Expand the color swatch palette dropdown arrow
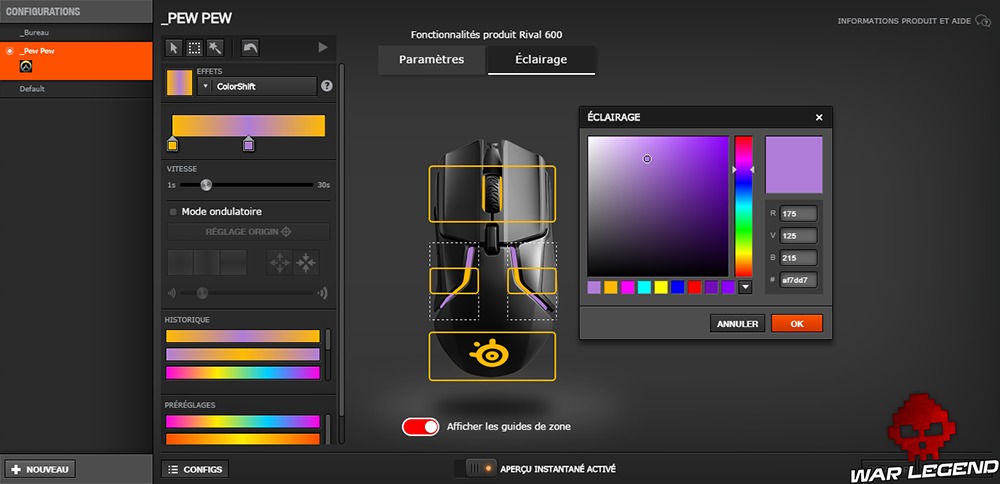 coord(744,288)
